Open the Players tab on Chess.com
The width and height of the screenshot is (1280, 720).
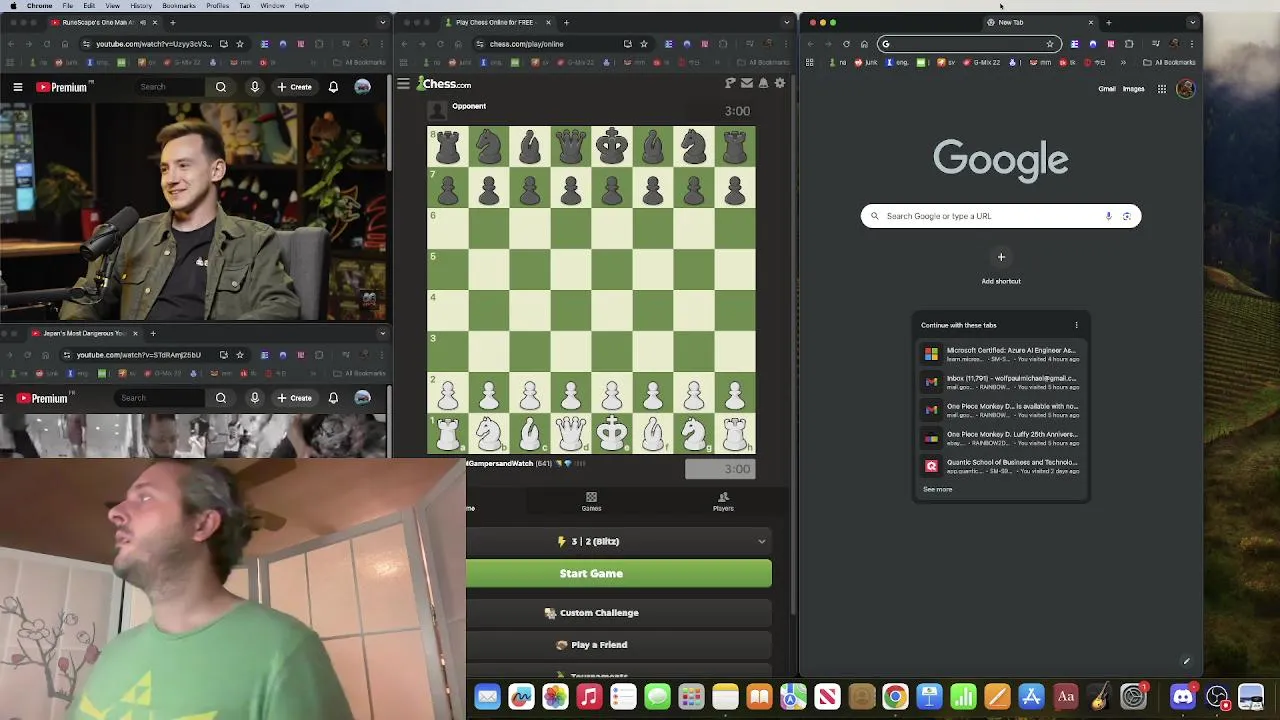pos(723,501)
